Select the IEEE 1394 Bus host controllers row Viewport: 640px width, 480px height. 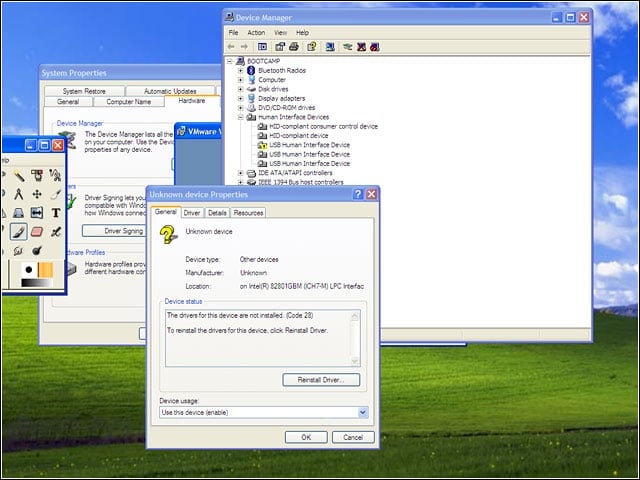[301, 182]
